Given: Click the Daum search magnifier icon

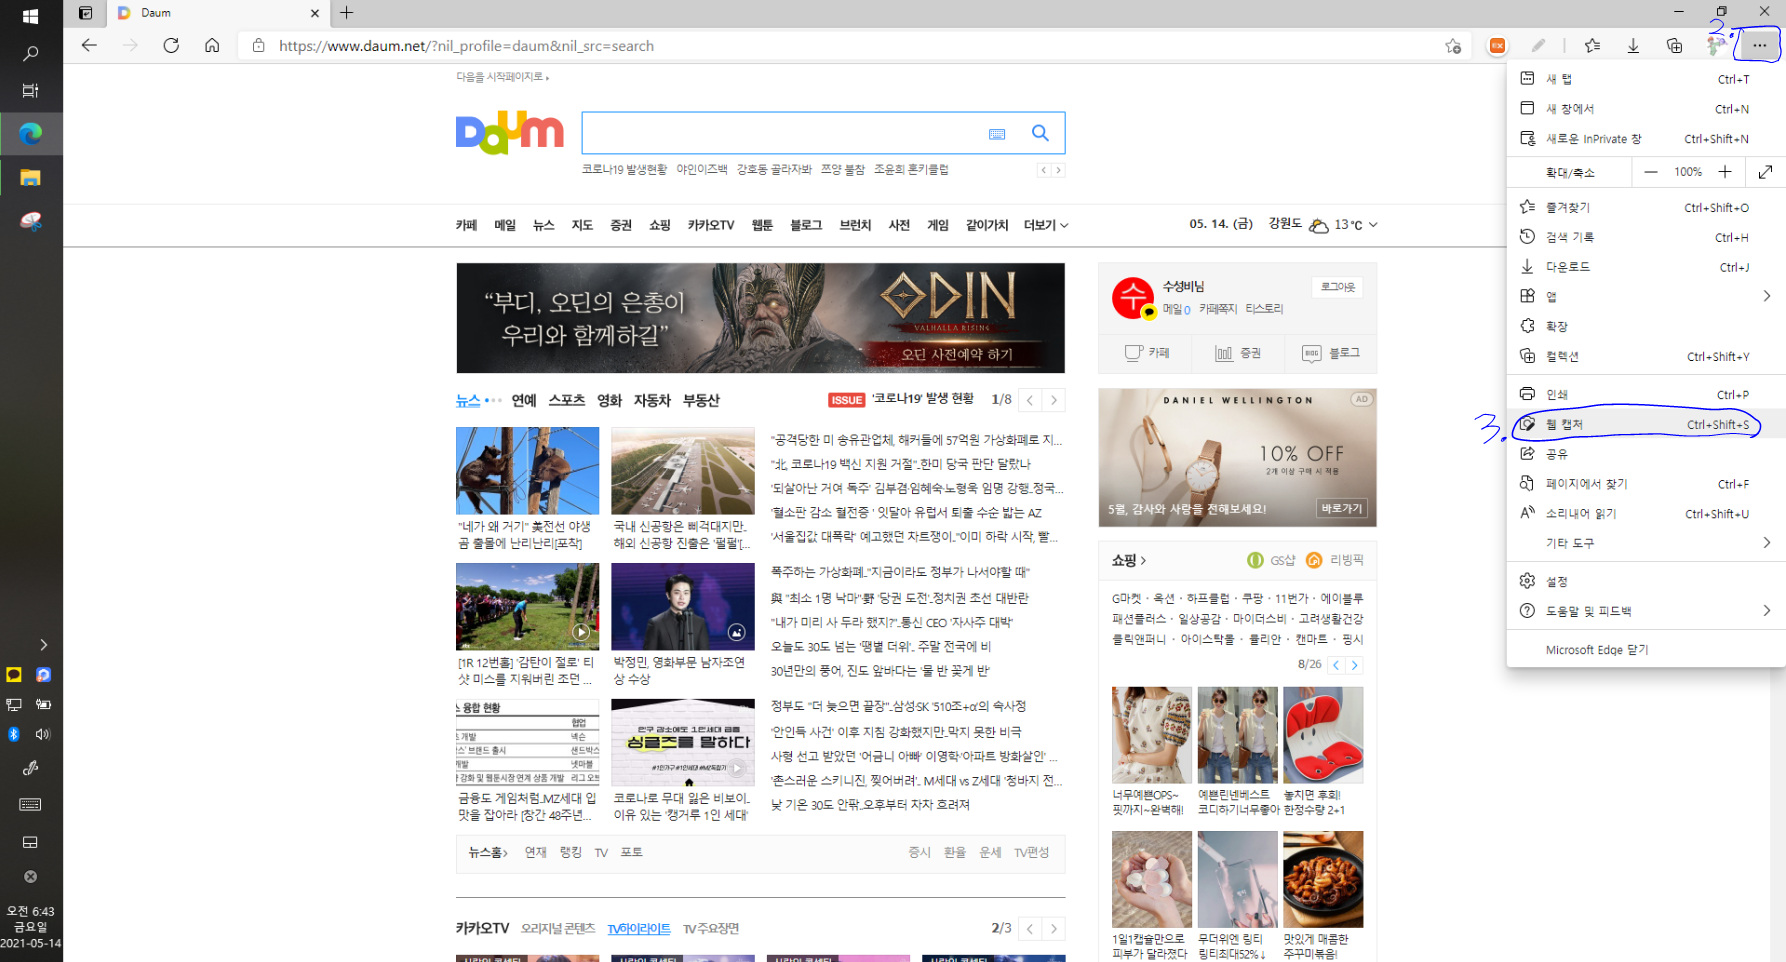Looking at the screenshot, I should click(1040, 133).
